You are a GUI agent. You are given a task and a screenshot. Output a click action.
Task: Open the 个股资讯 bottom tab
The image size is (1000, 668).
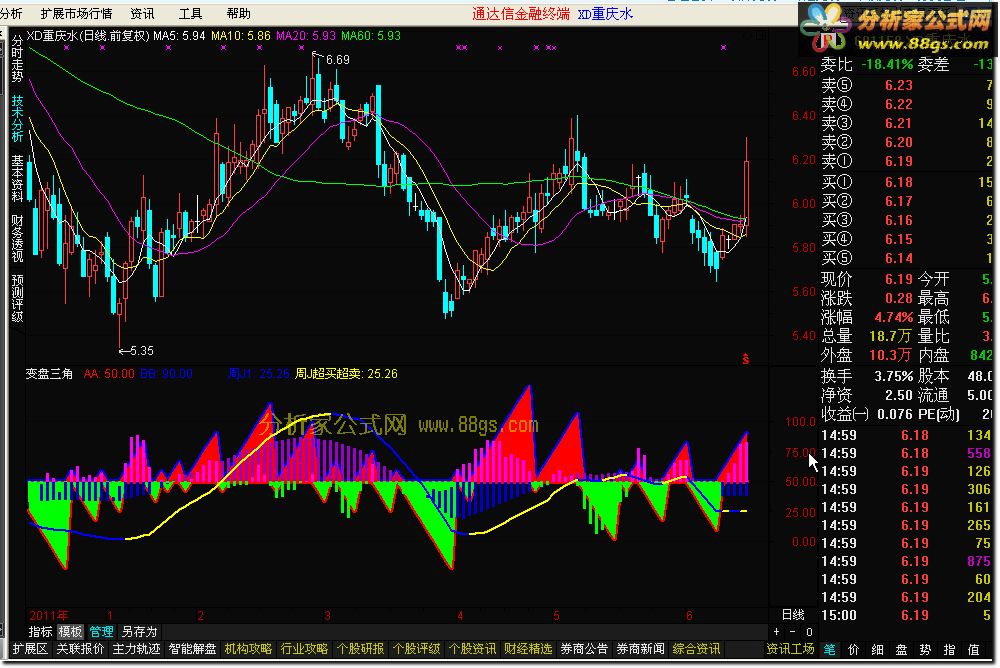pos(473,649)
